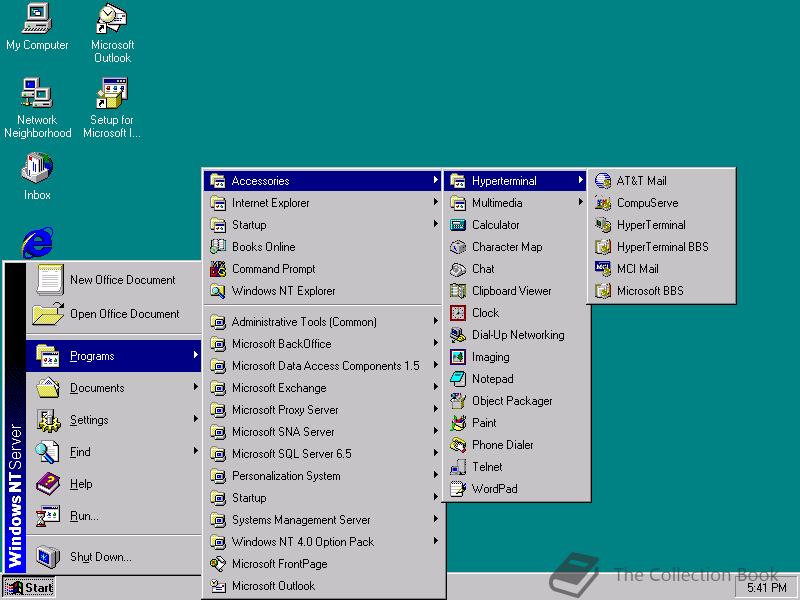Select Open Office Document in Start menu

113,314
